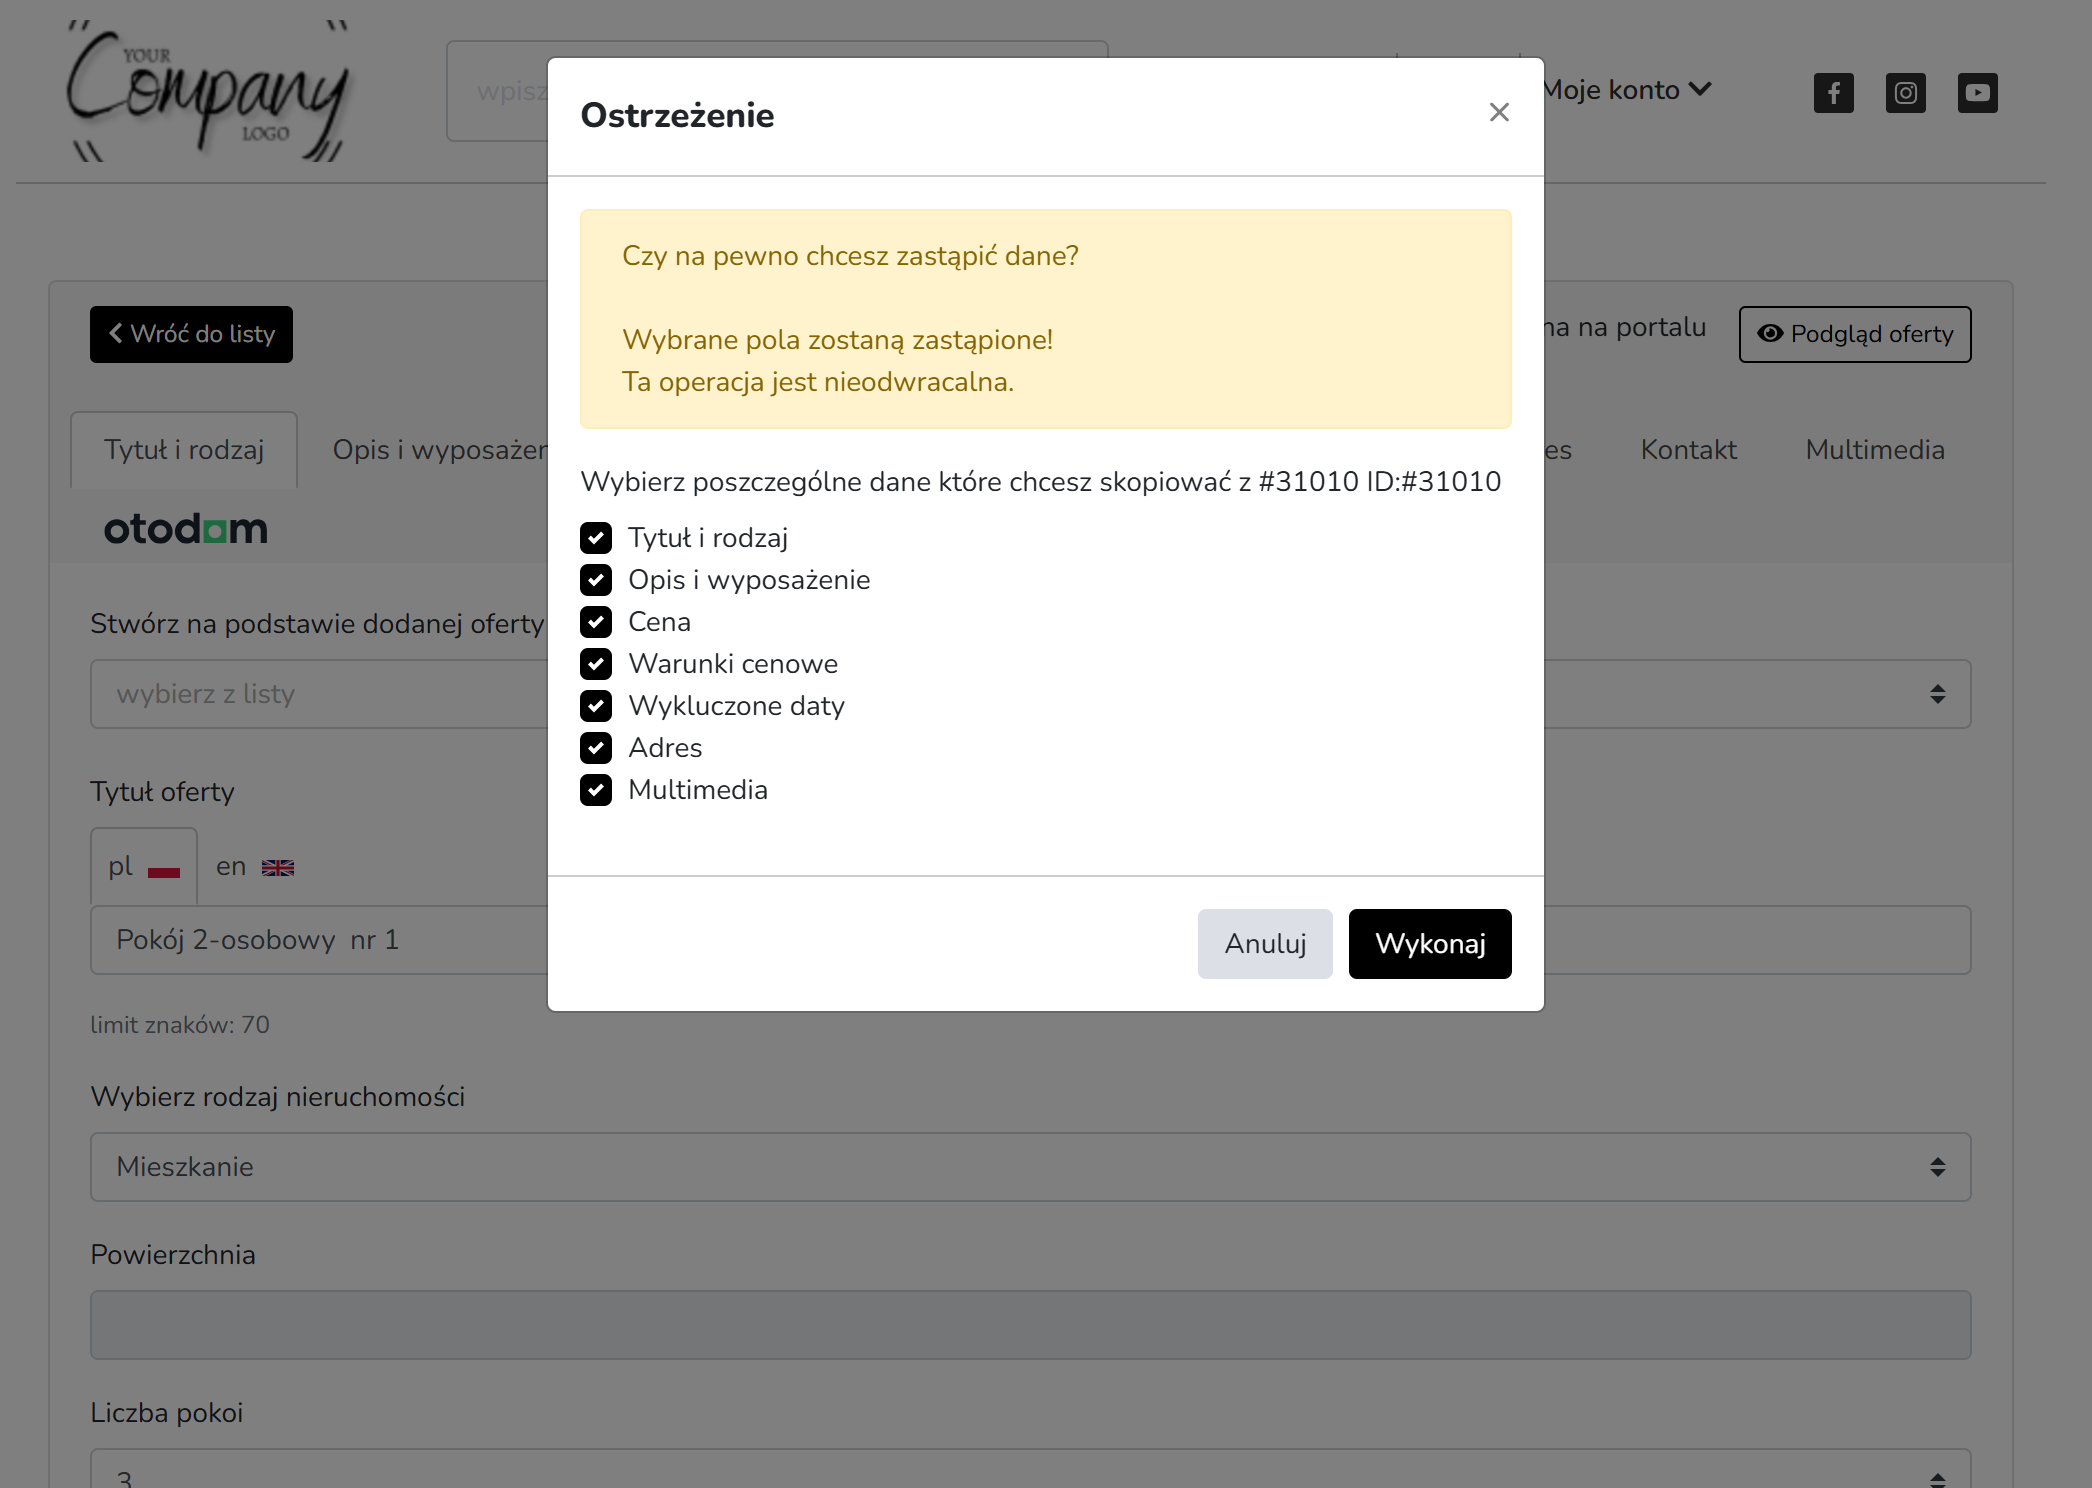Select the Polish flag language tab
The height and width of the screenshot is (1488, 2092).
(144, 867)
